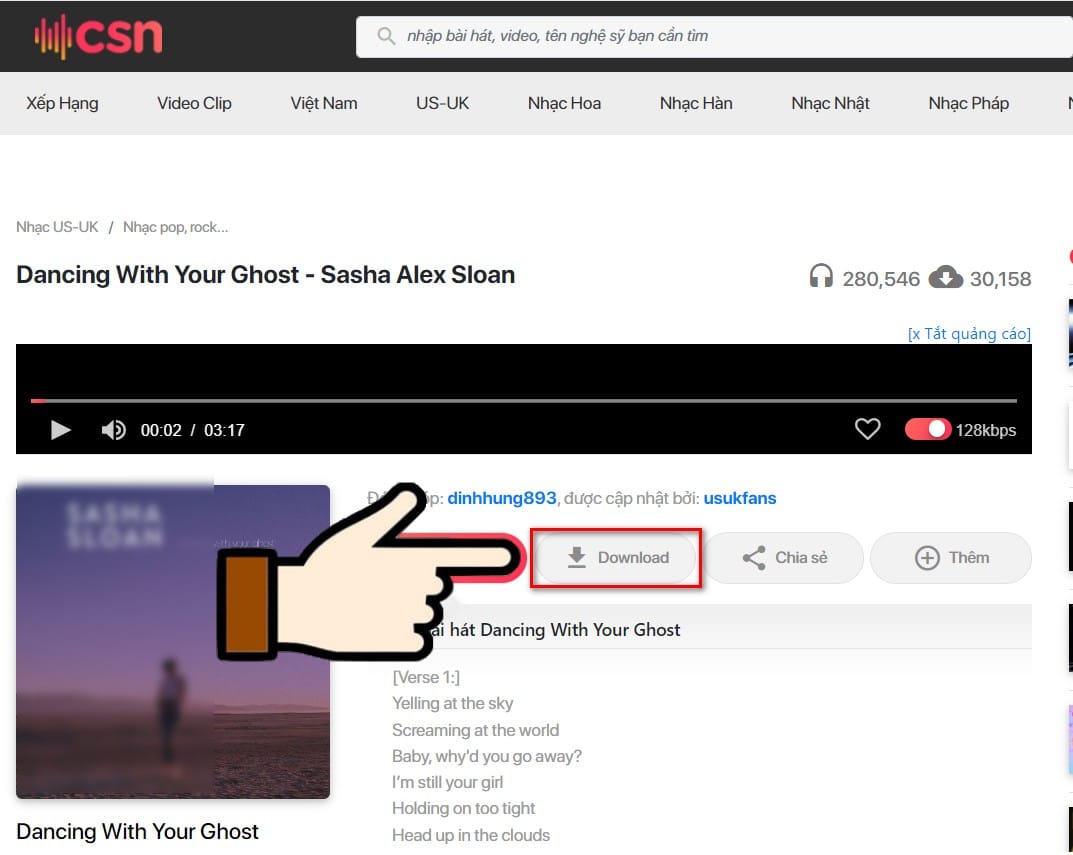Image resolution: width=1073 pixels, height=855 pixels.
Task: Go to the US-UK menu item
Action: [x=442, y=103]
